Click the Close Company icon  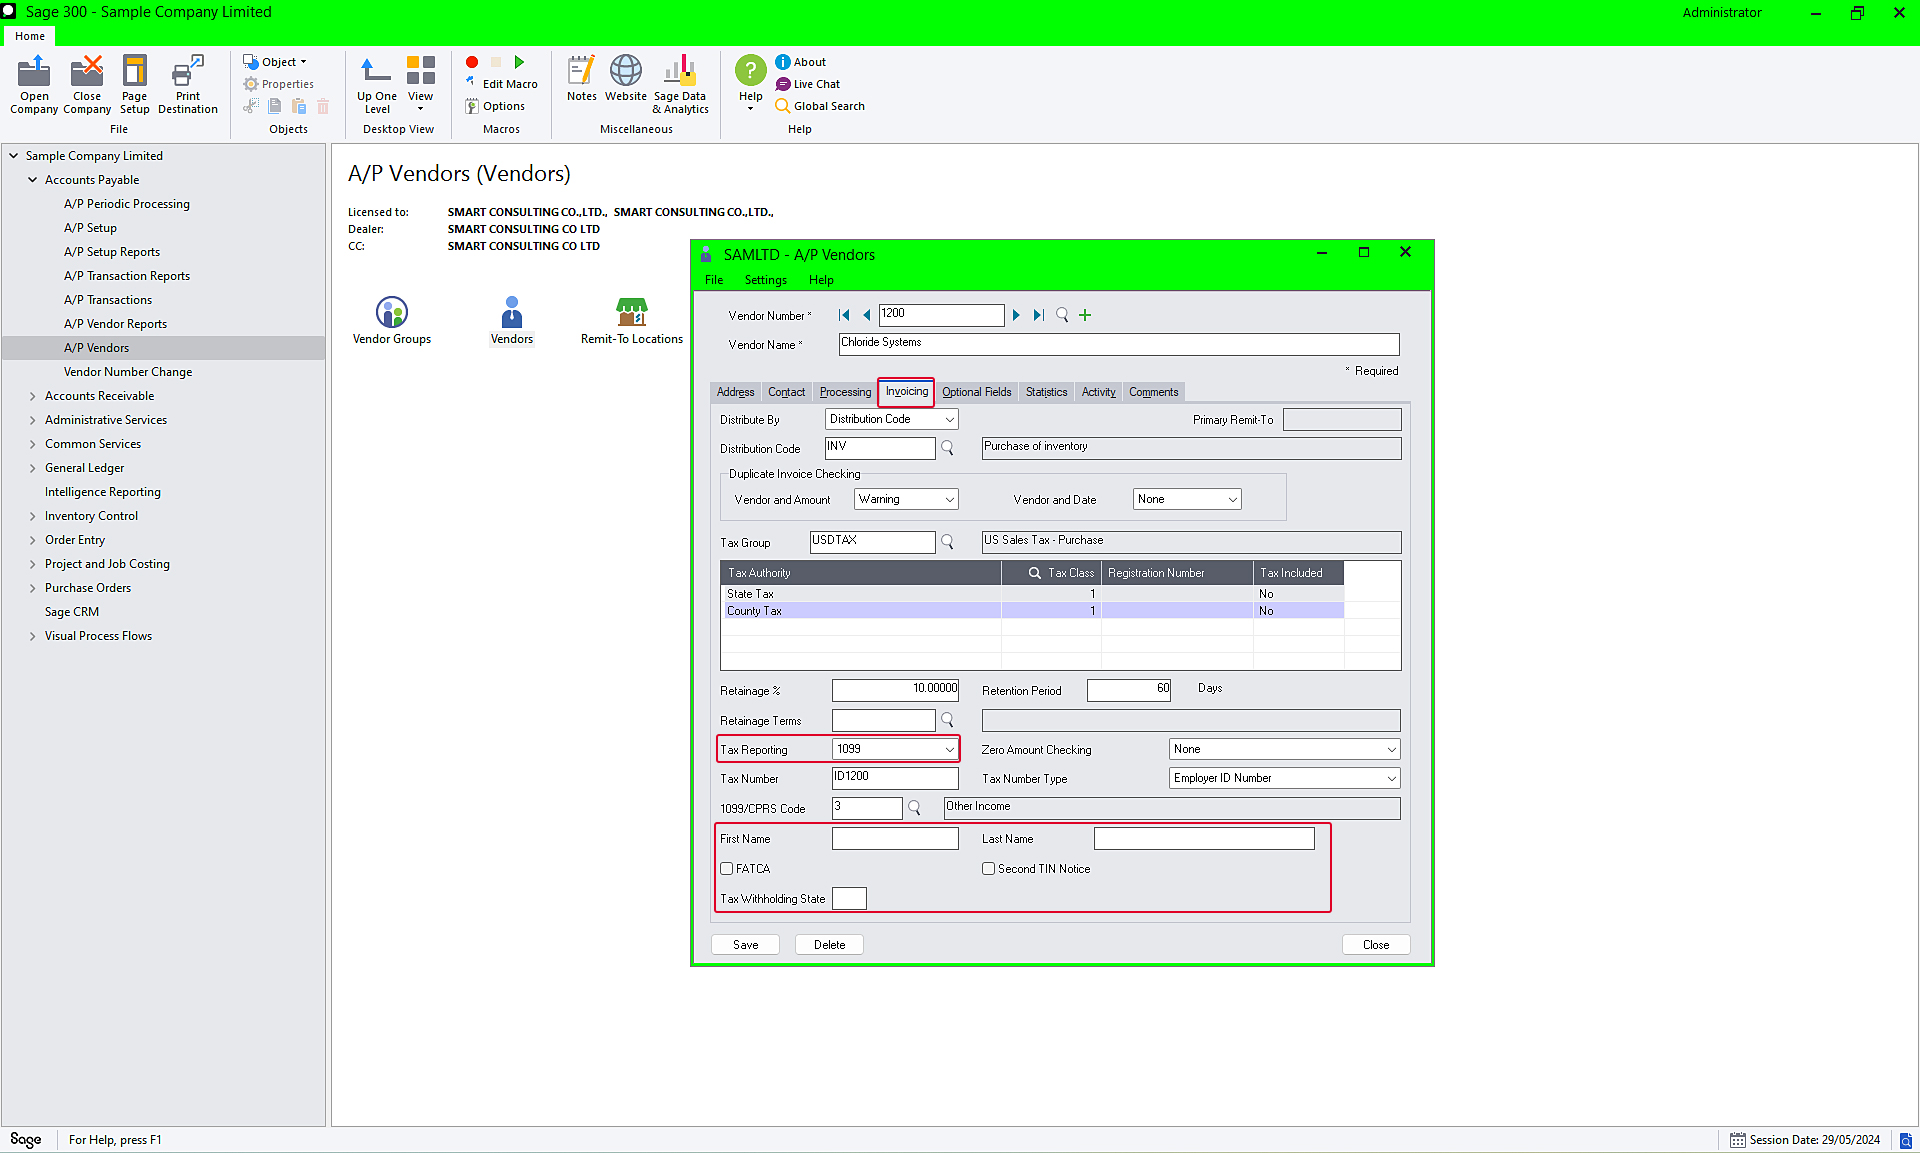[87, 84]
